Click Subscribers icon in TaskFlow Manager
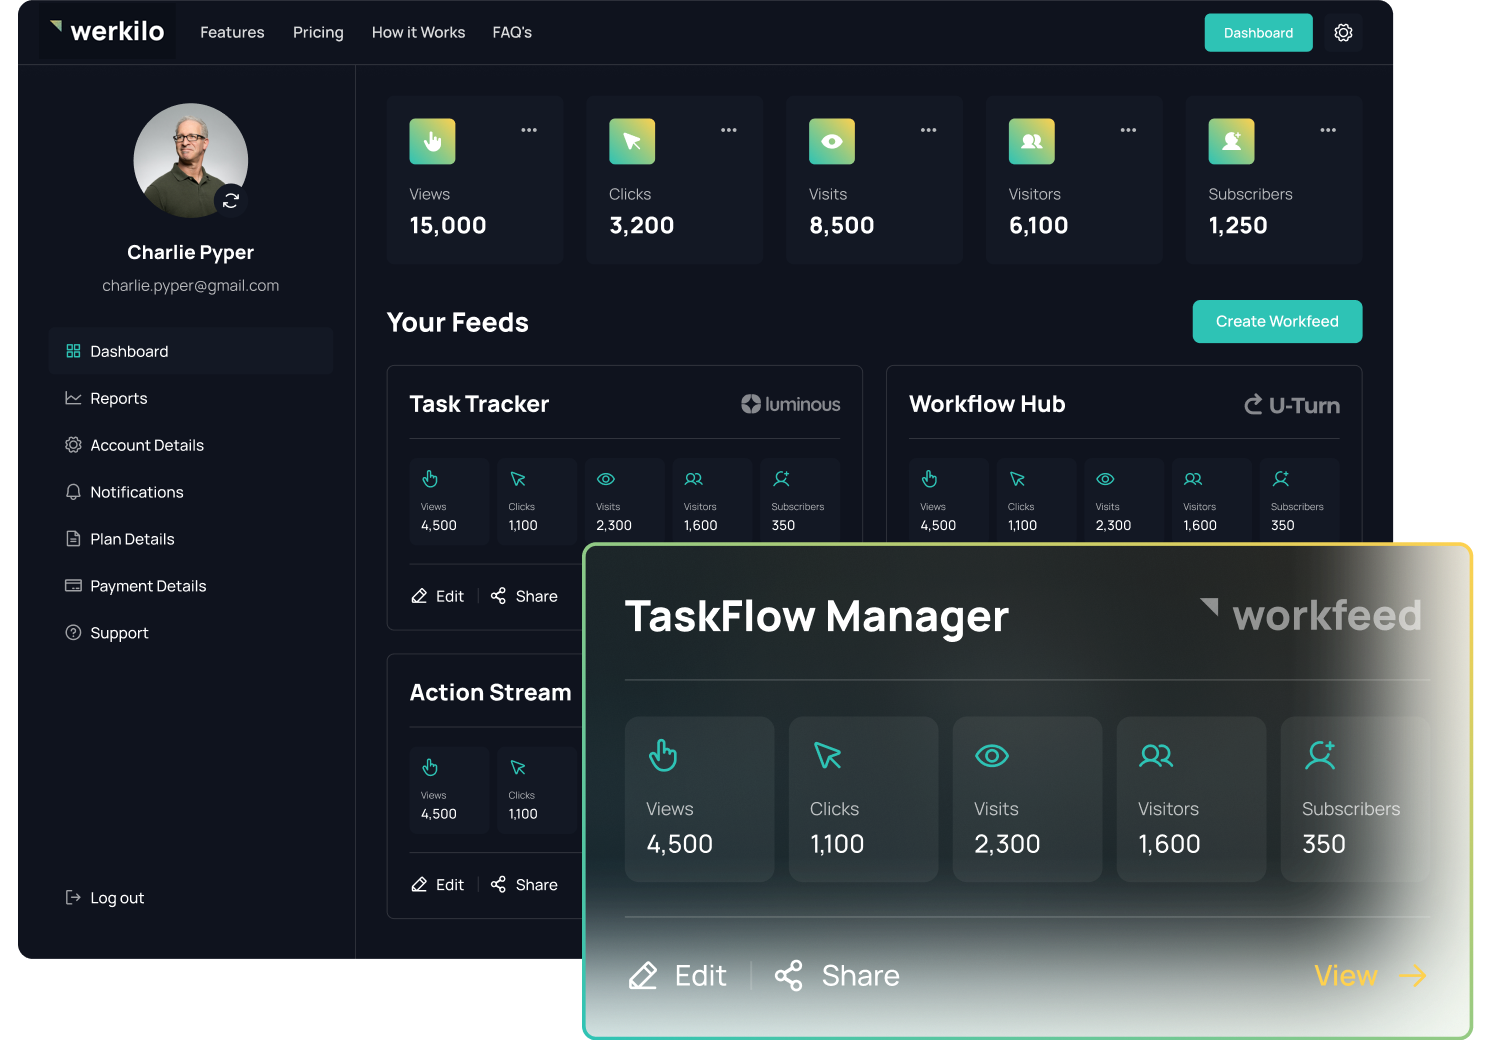Image resolution: width=1492 pixels, height=1040 pixels. [1320, 755]
